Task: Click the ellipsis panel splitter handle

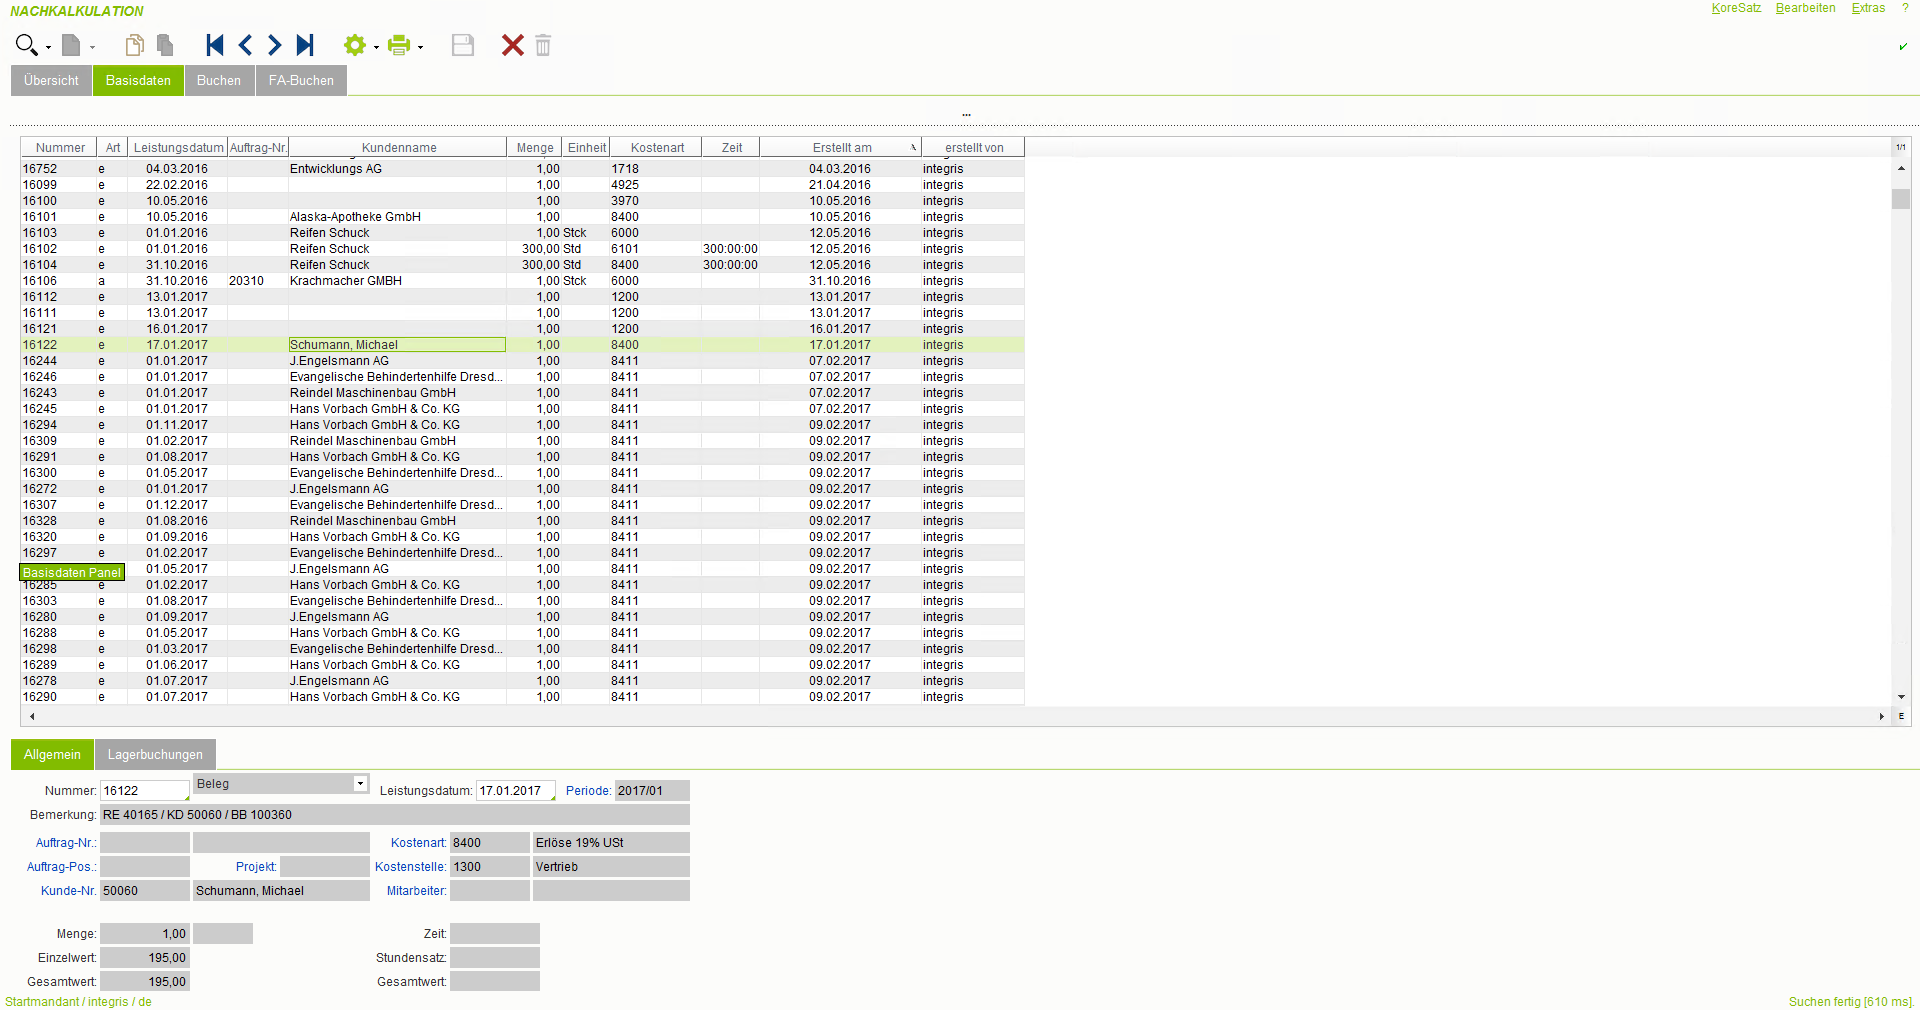Action: click(x=966, y=115)
